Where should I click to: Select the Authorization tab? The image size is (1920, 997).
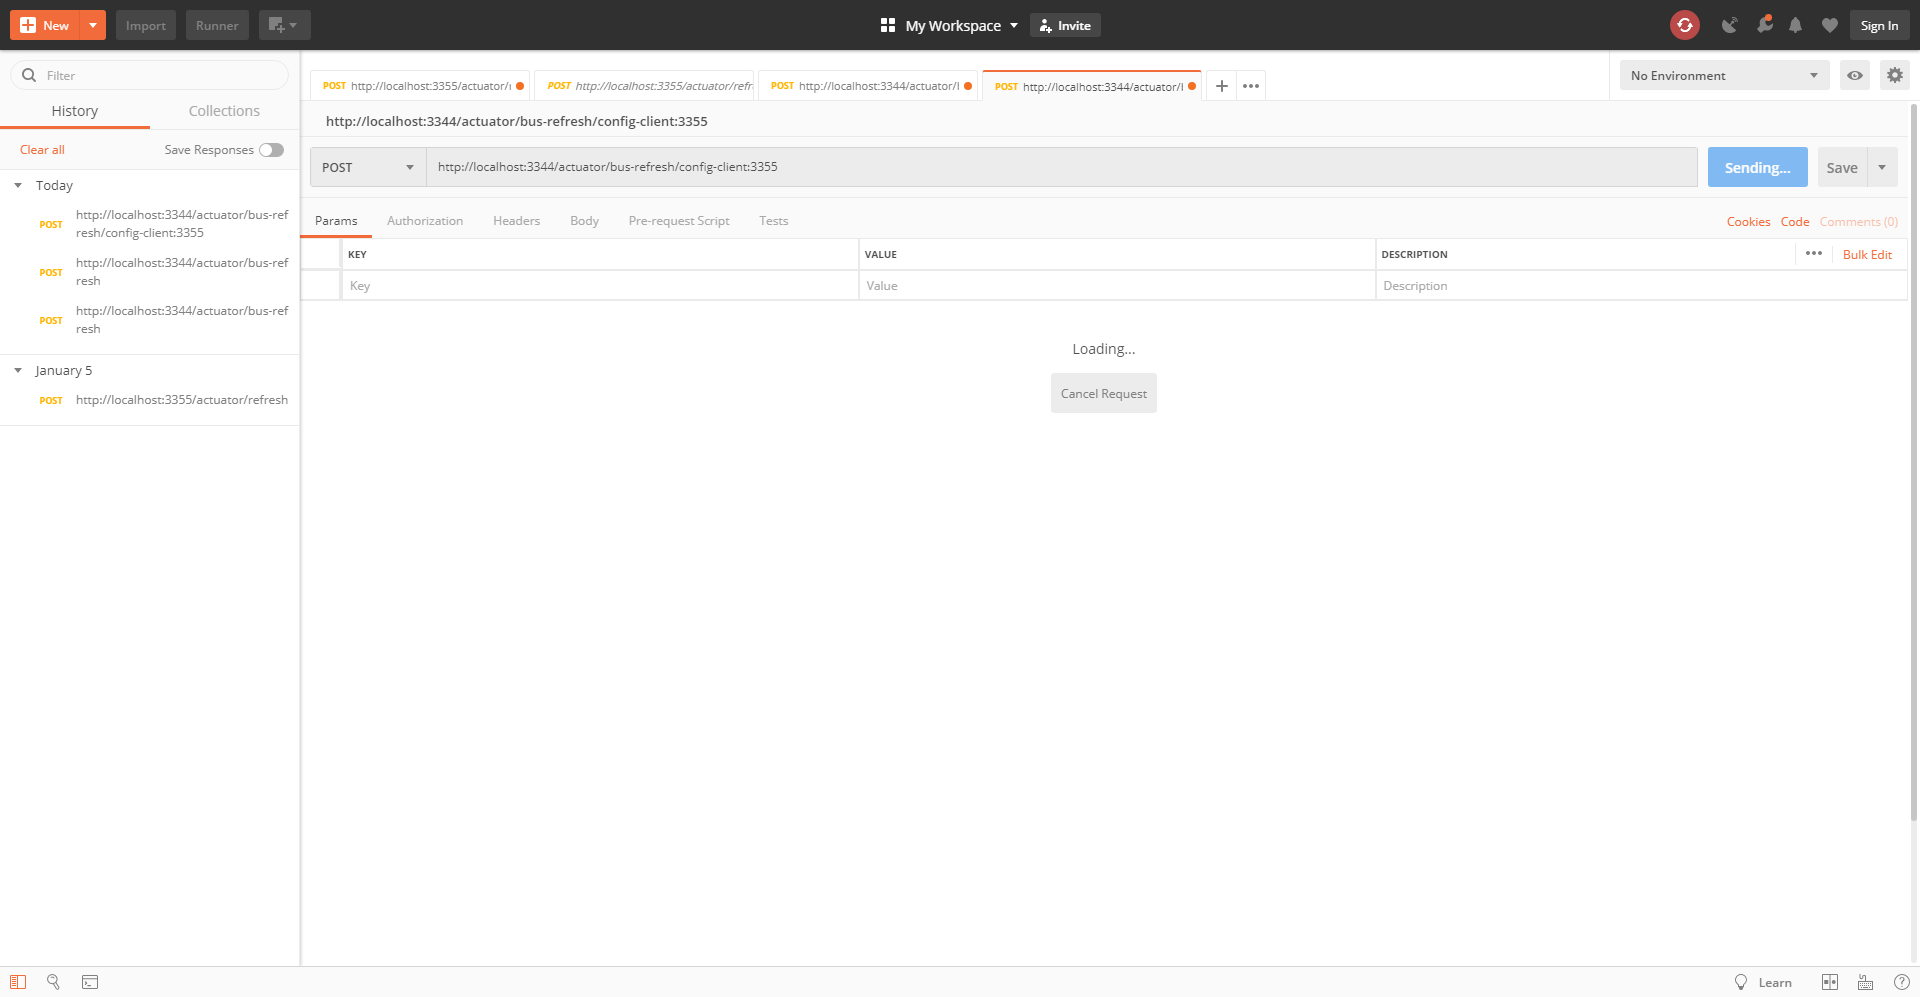click(x=425, y=221)
